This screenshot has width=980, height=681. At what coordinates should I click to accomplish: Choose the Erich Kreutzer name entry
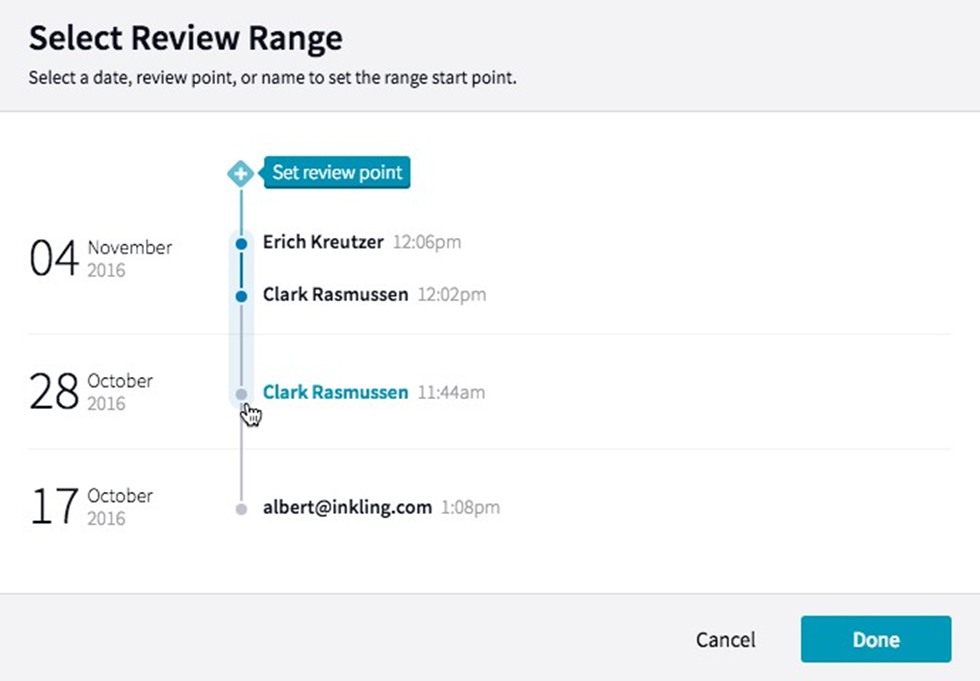pos(323,242)
